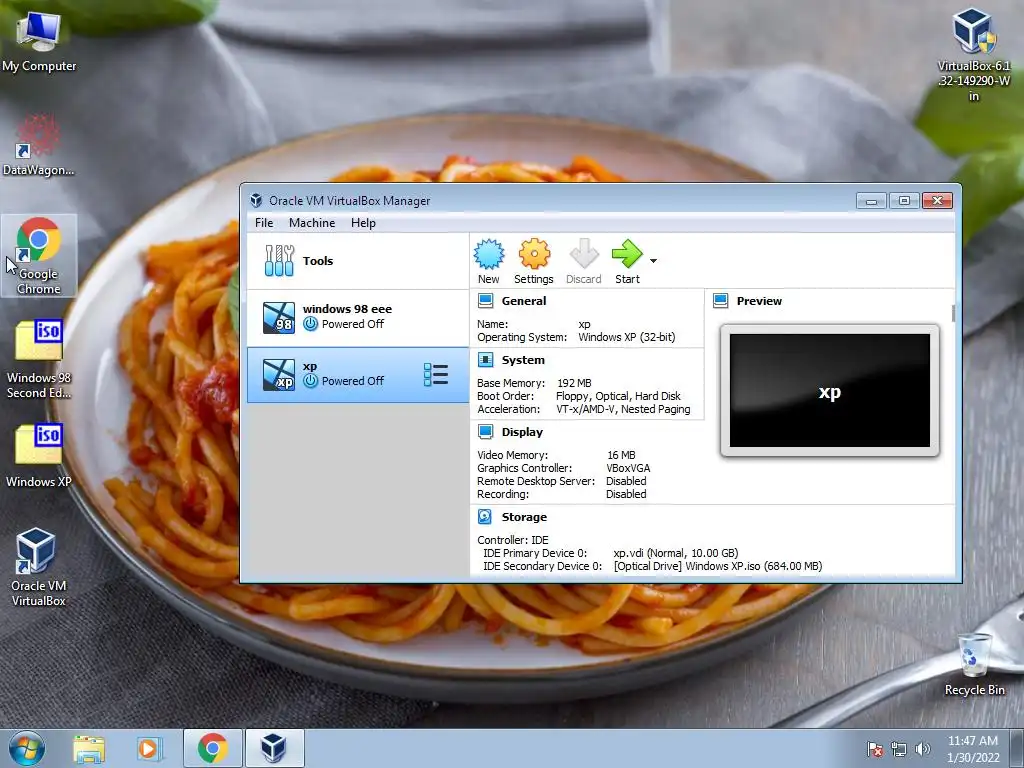Open the xp machine tools list menu icon
The height and width of the screenshot is (768, 1024).
(x=436, y=374)
